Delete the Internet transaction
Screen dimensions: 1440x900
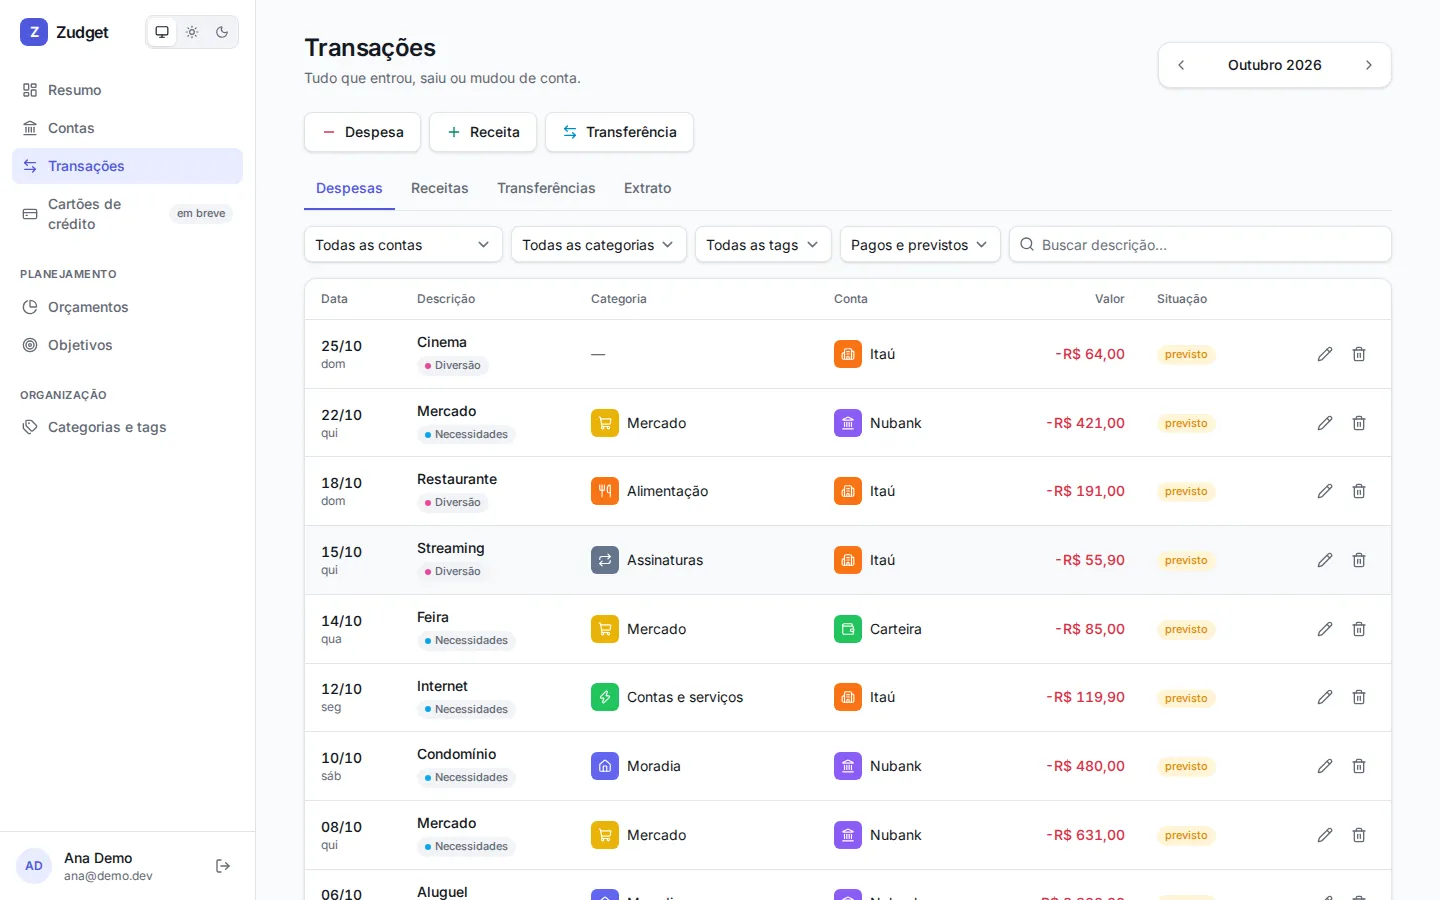1359,697
